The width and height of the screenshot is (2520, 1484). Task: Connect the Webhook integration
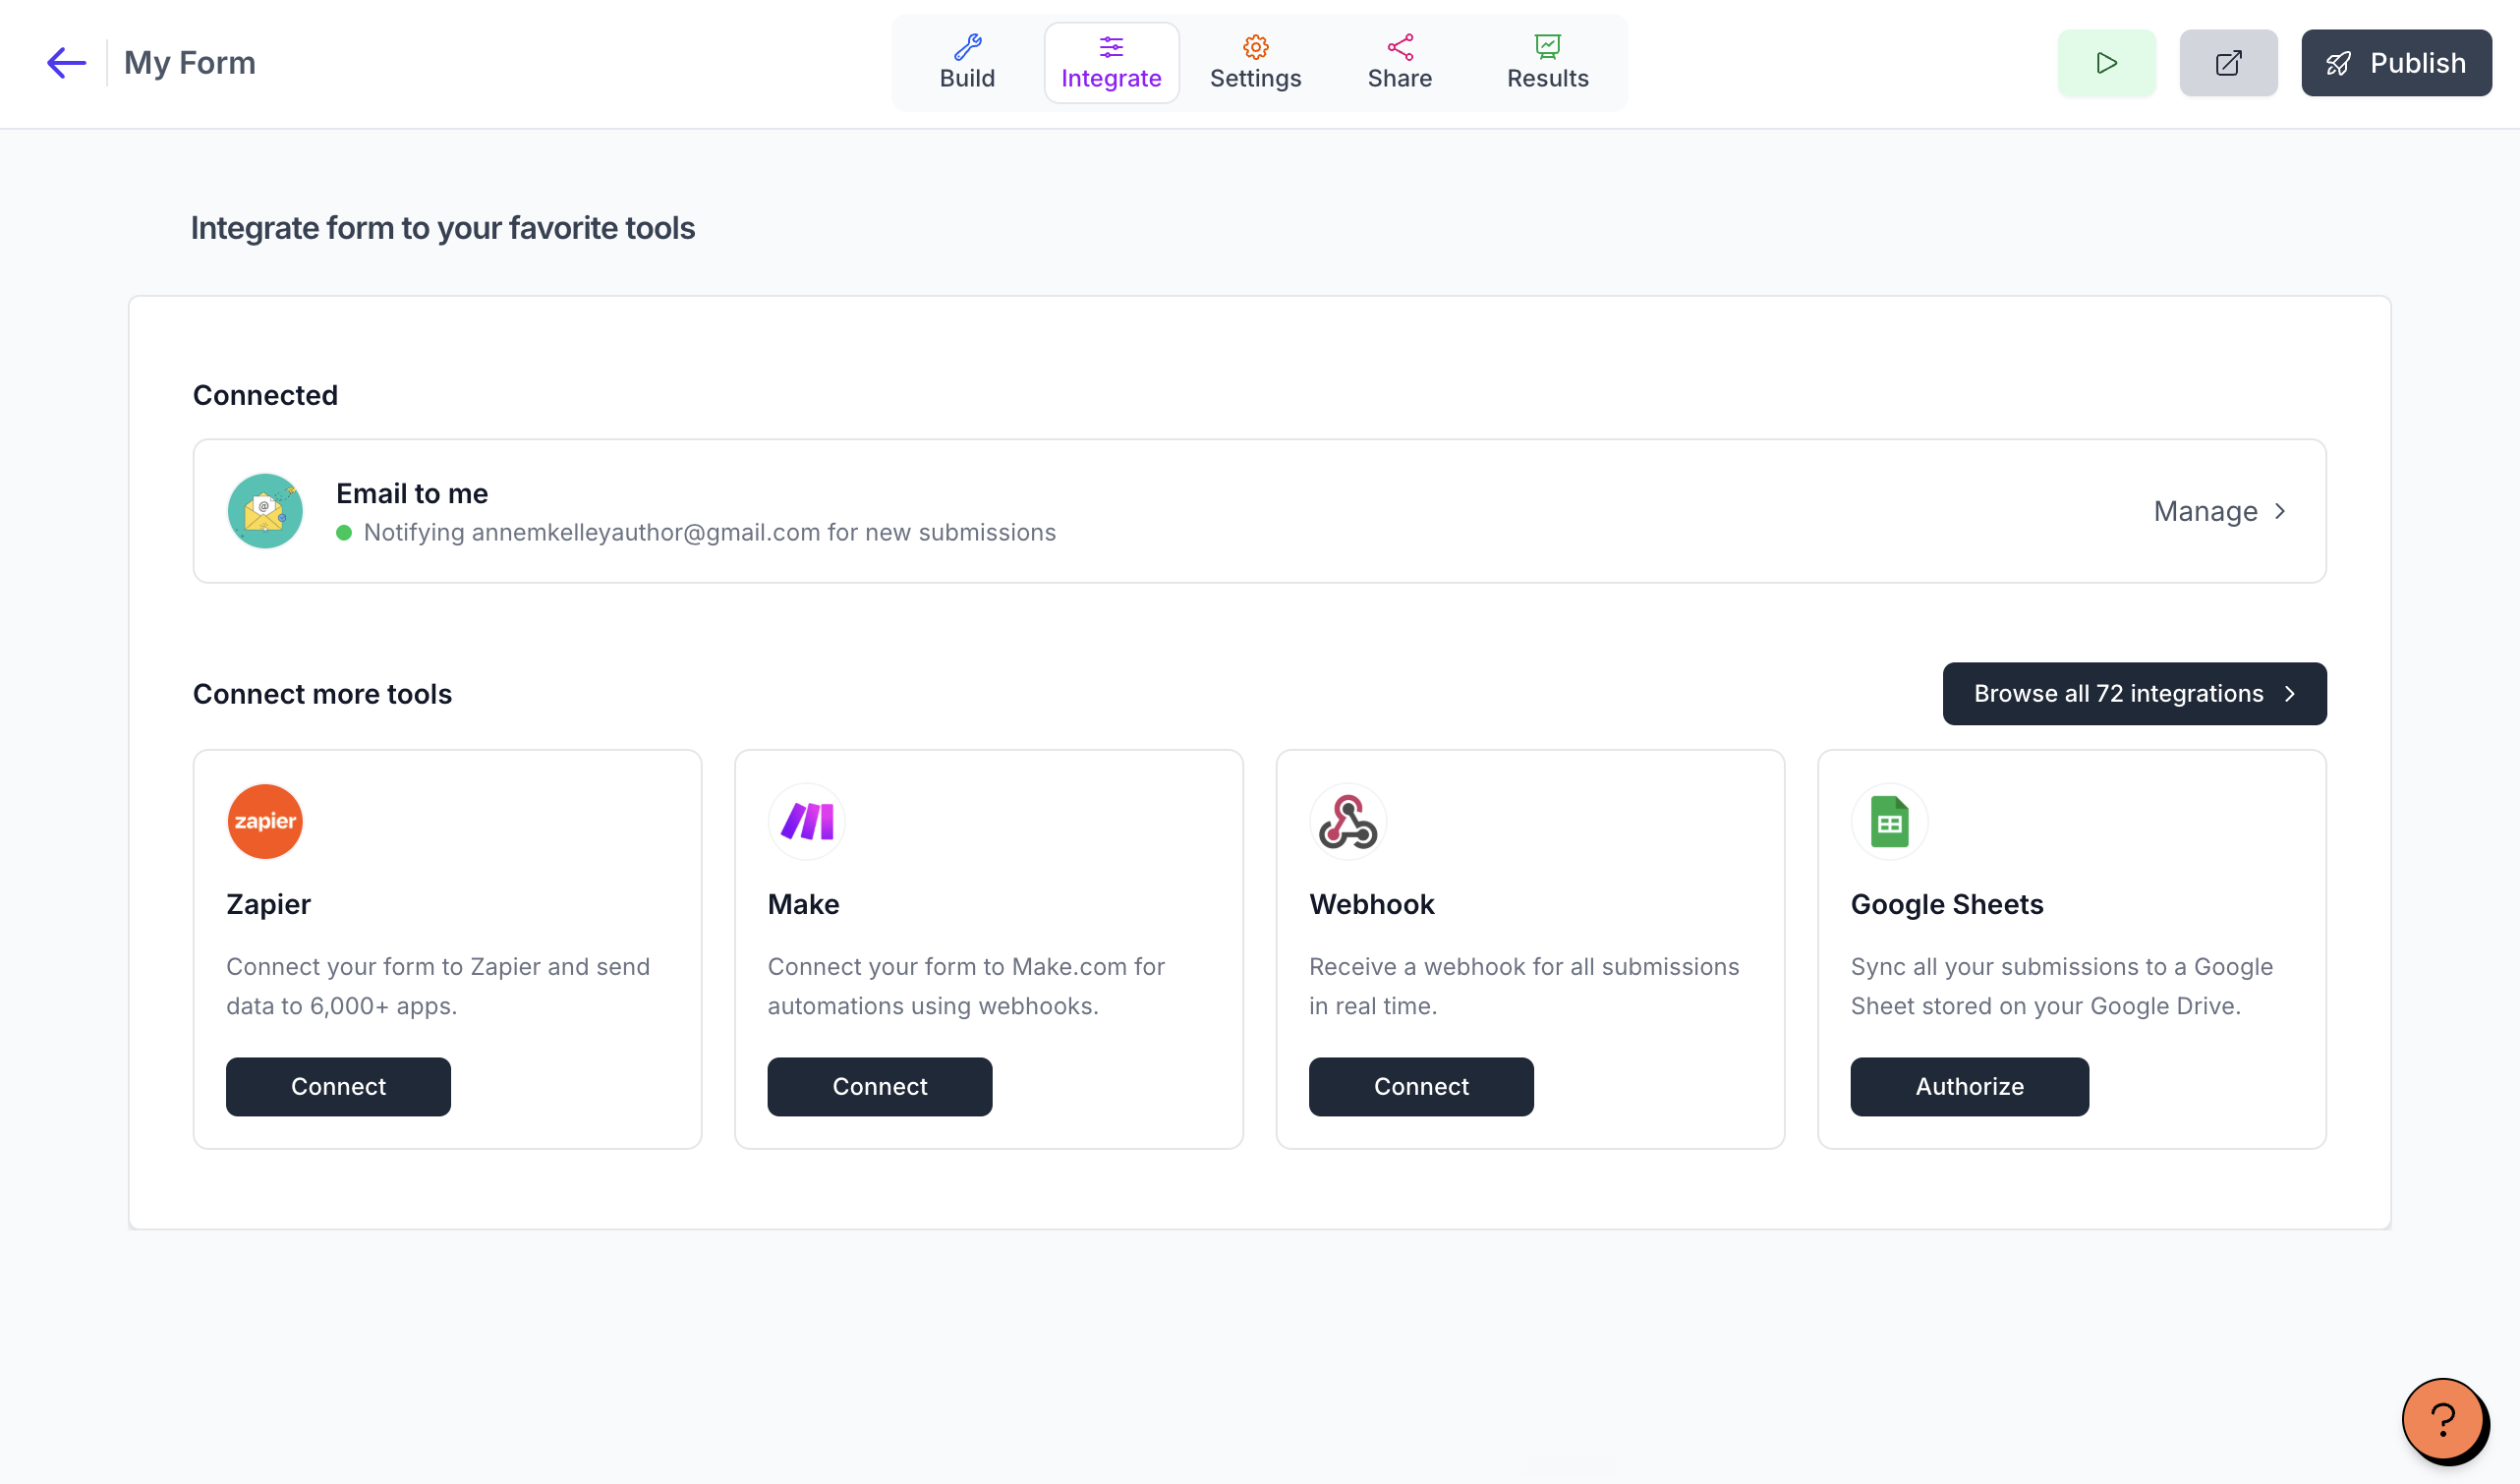[x=1421, y=1086]
